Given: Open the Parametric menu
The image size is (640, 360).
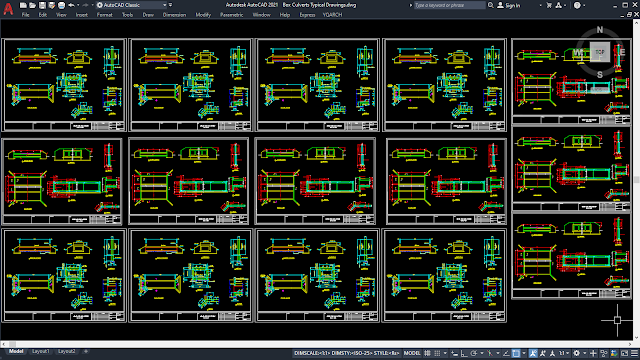Looking at the screenshot, I should pos(231,15).
